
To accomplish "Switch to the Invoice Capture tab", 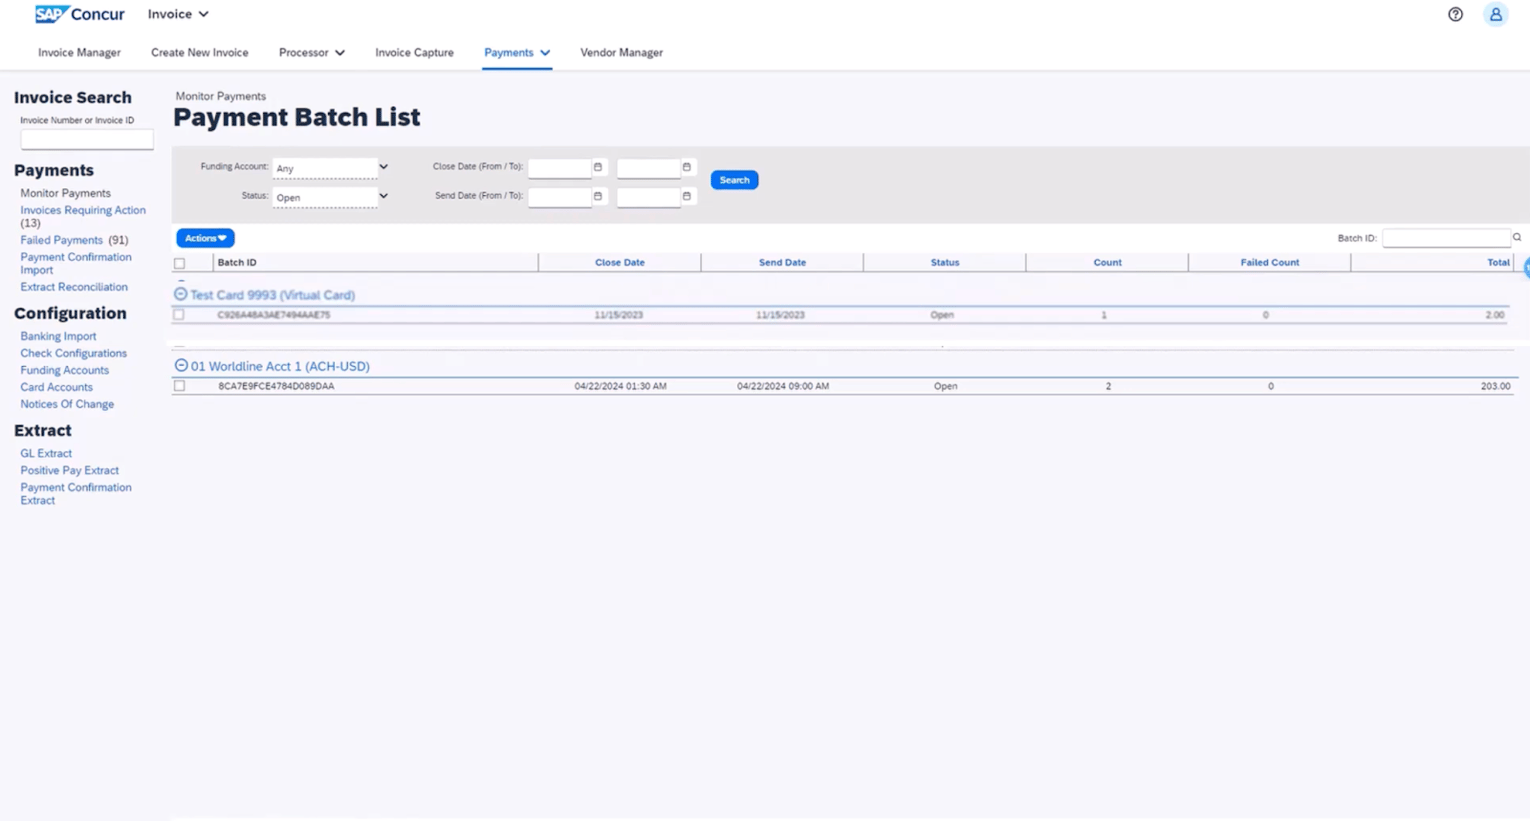I will pyautogui.click(x=414, y=52).
